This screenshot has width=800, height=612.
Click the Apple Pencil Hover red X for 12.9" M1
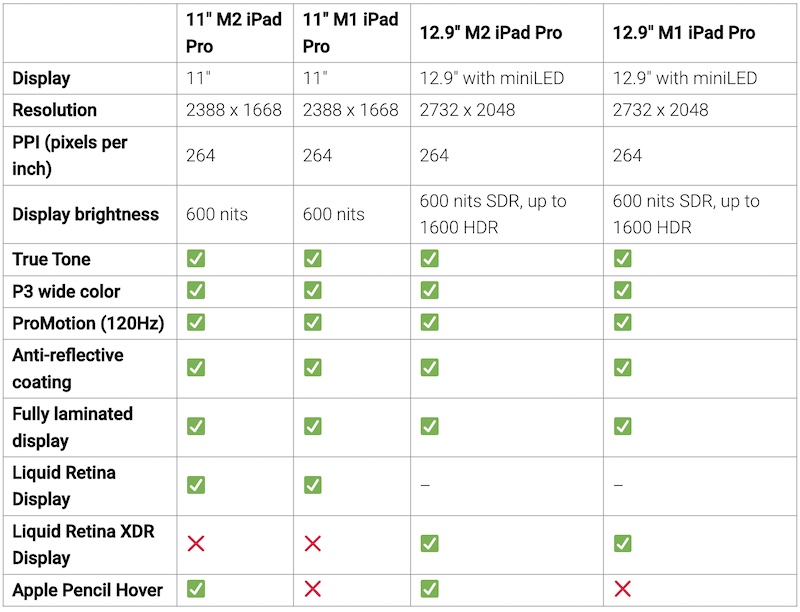click(622, 590)
